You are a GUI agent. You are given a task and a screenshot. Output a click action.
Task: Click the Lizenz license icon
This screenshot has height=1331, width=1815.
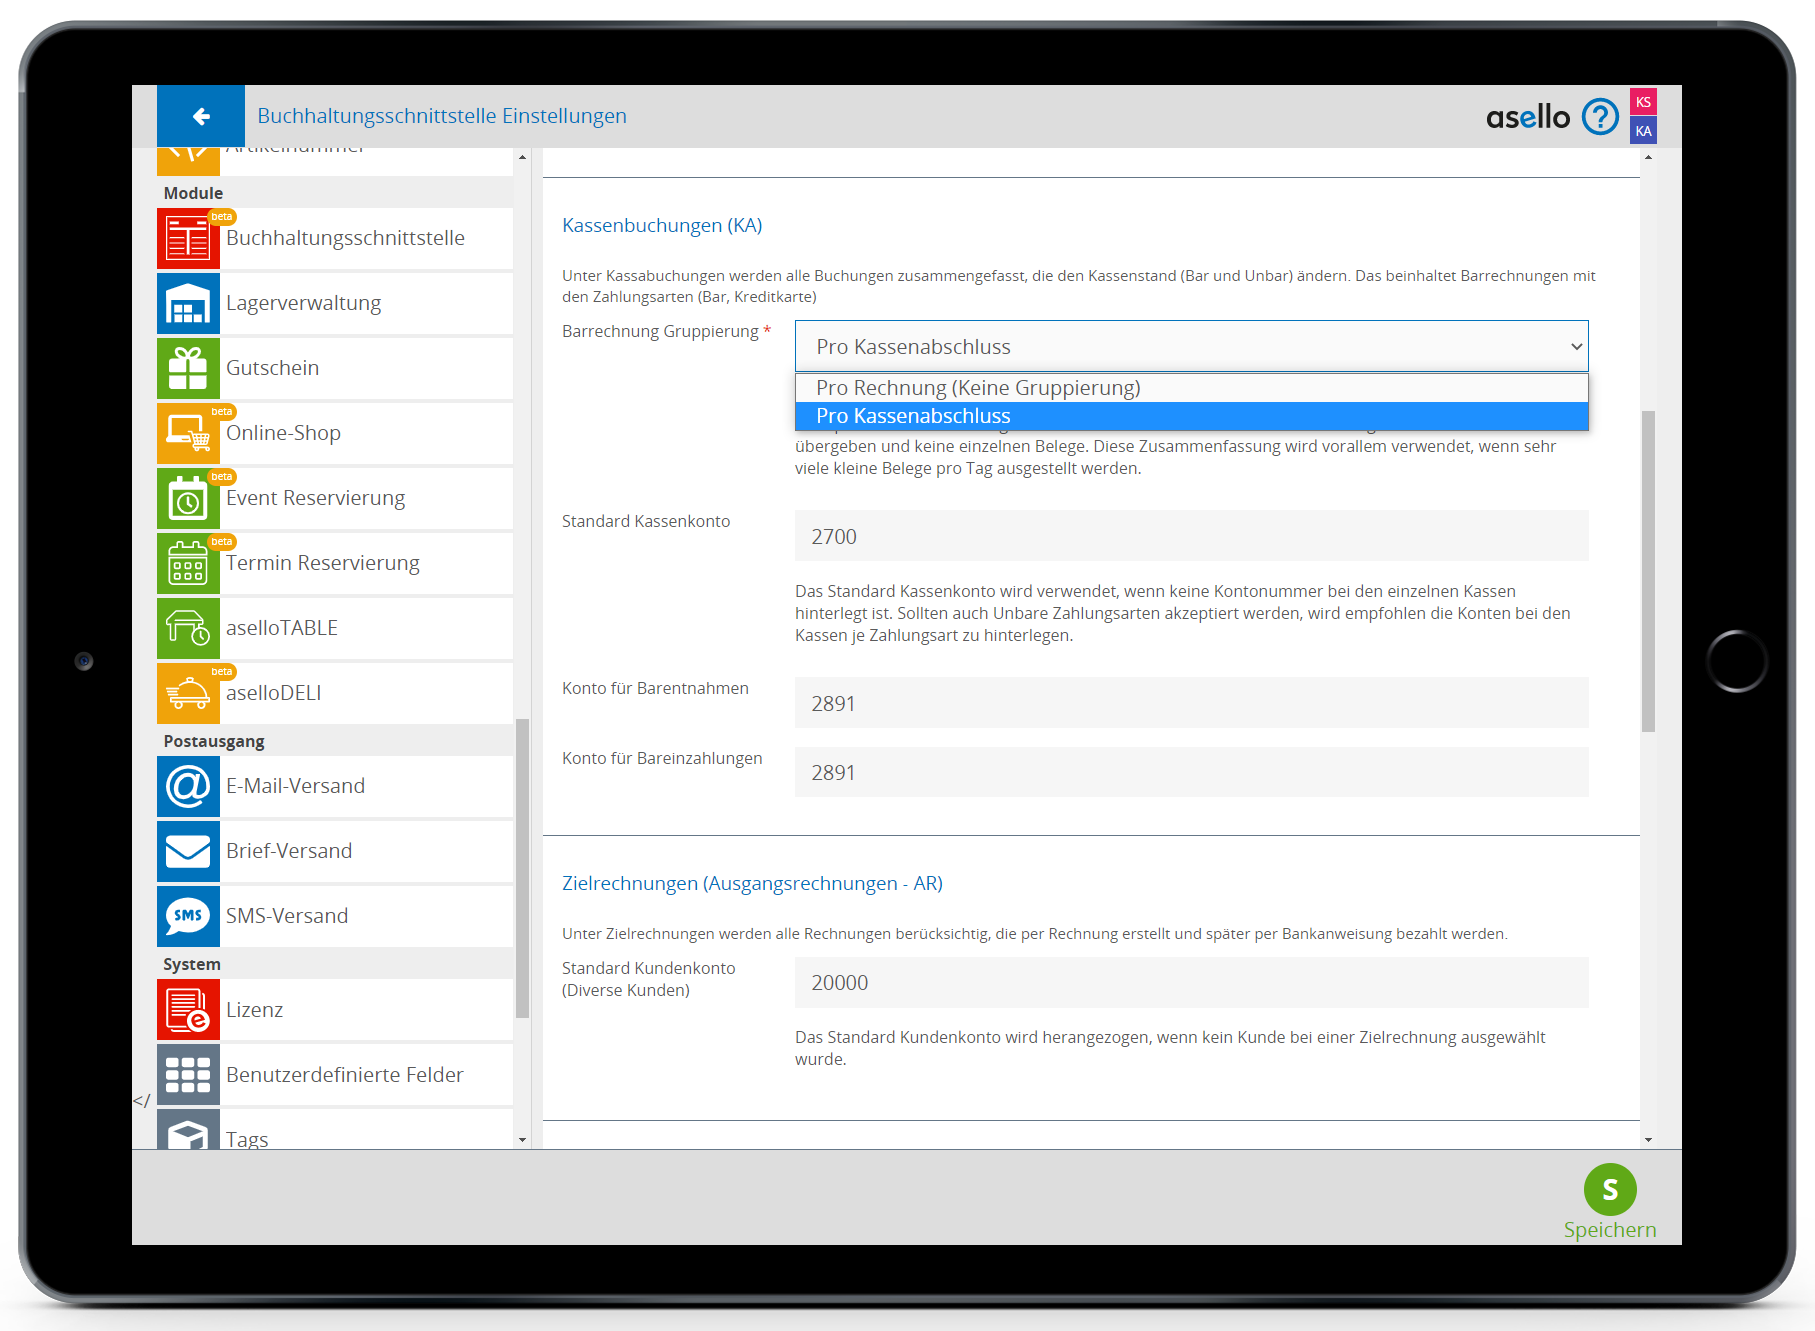(x=188, y=1010)
